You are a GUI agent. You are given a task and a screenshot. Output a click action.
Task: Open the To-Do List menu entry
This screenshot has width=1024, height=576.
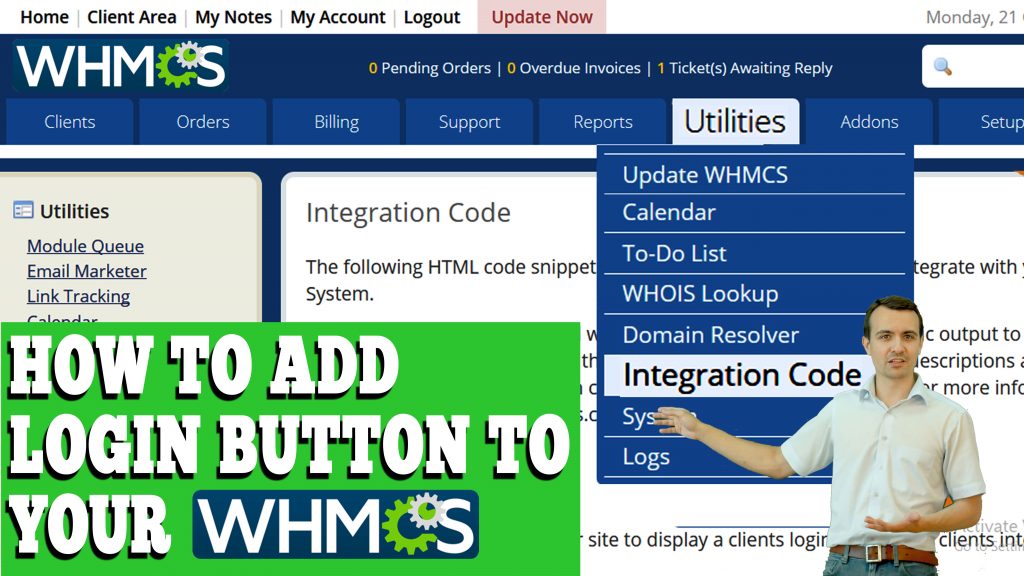click(673, 253)
